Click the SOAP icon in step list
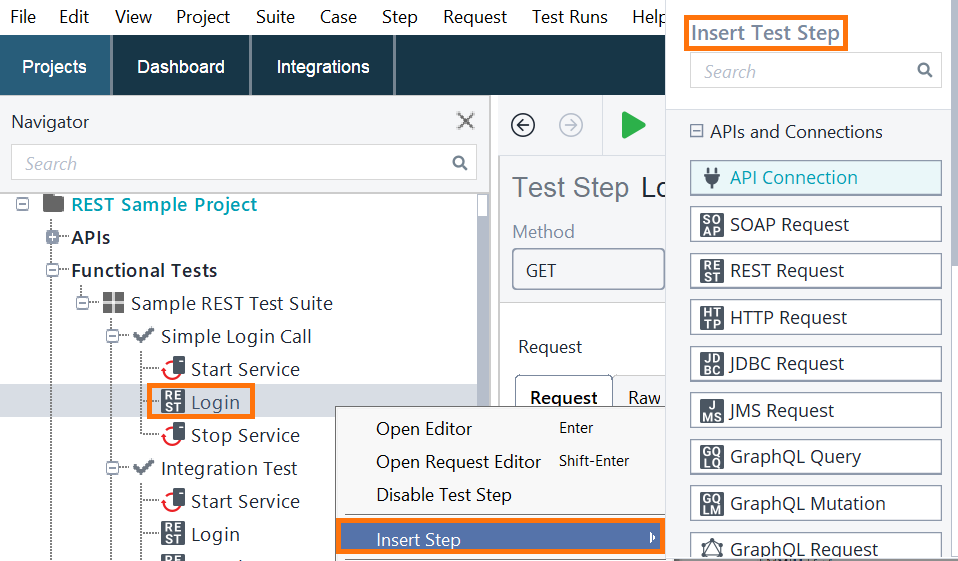The height and width of the screenshot is (561, 958). 712,225
